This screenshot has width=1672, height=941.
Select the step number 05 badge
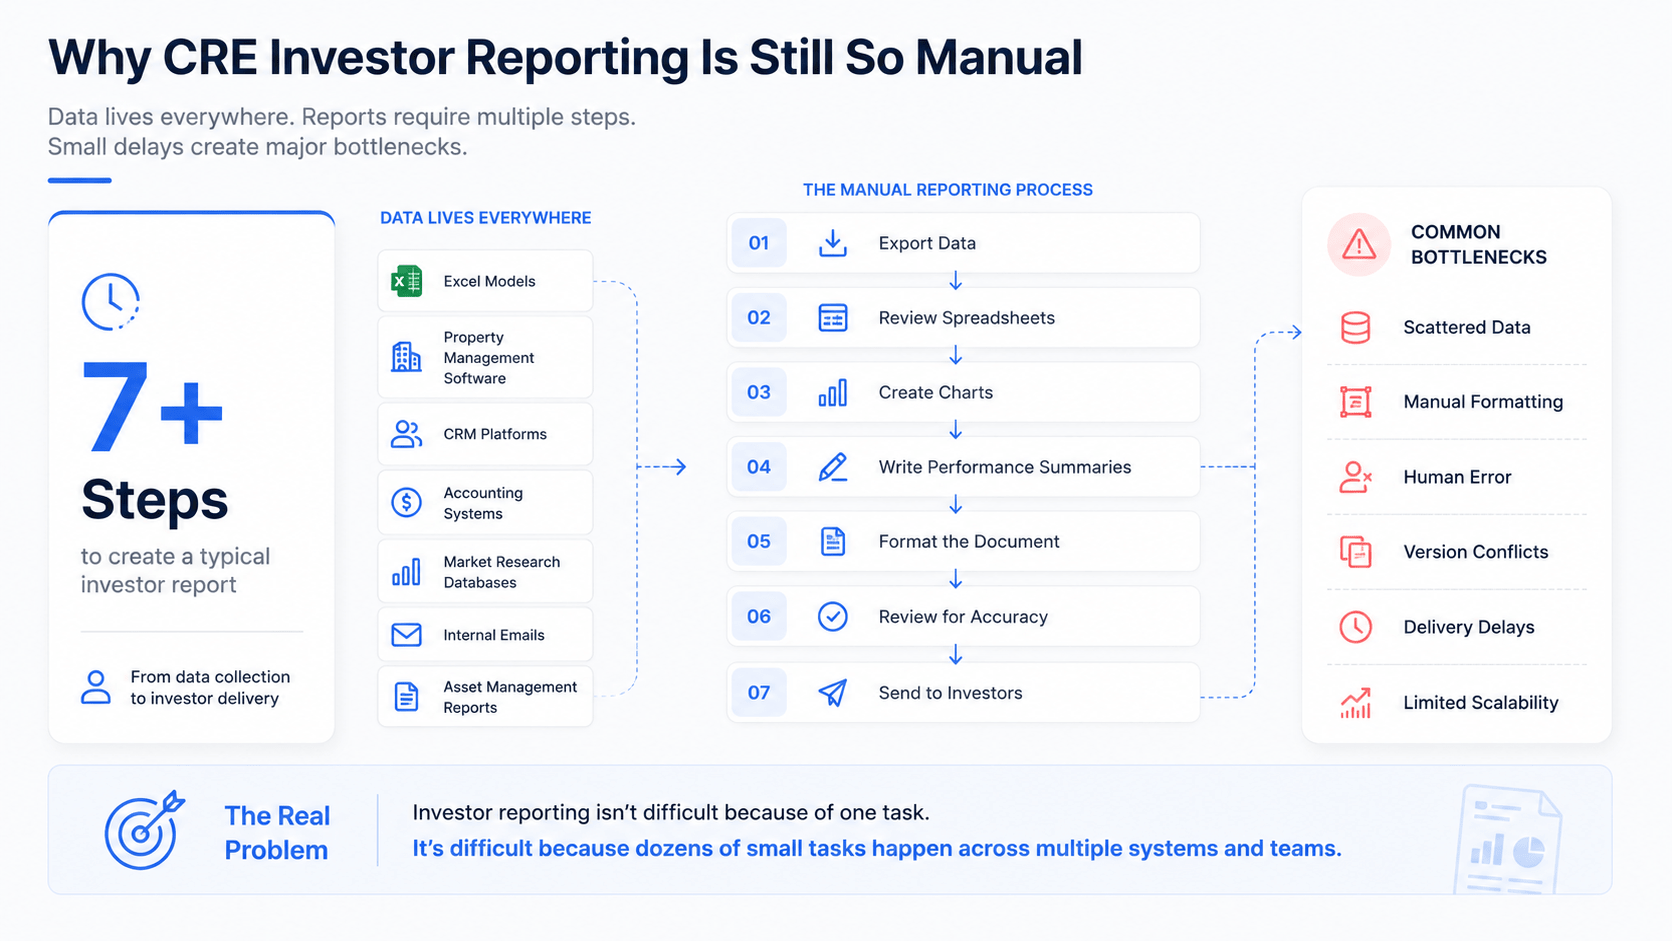pos(759,541)
